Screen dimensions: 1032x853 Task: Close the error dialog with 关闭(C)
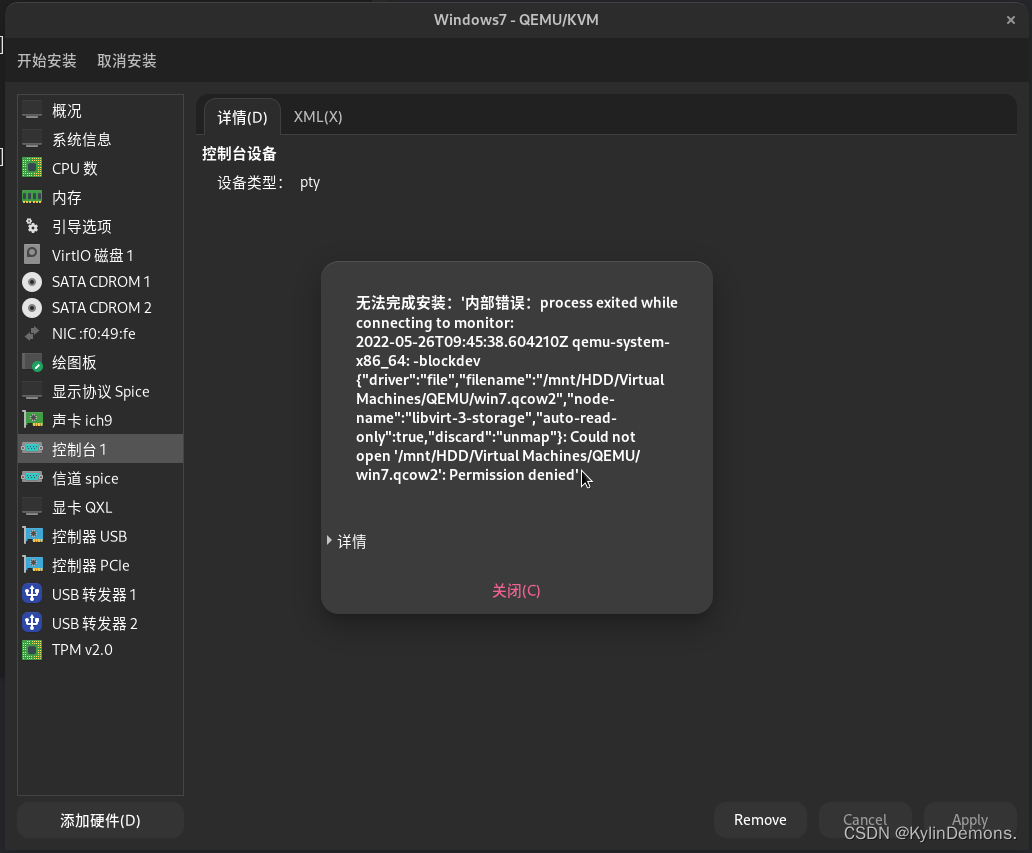click(x=516, y=590)
